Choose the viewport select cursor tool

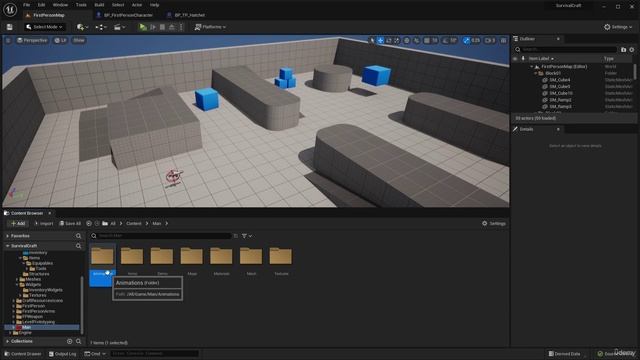coord(372,40)
